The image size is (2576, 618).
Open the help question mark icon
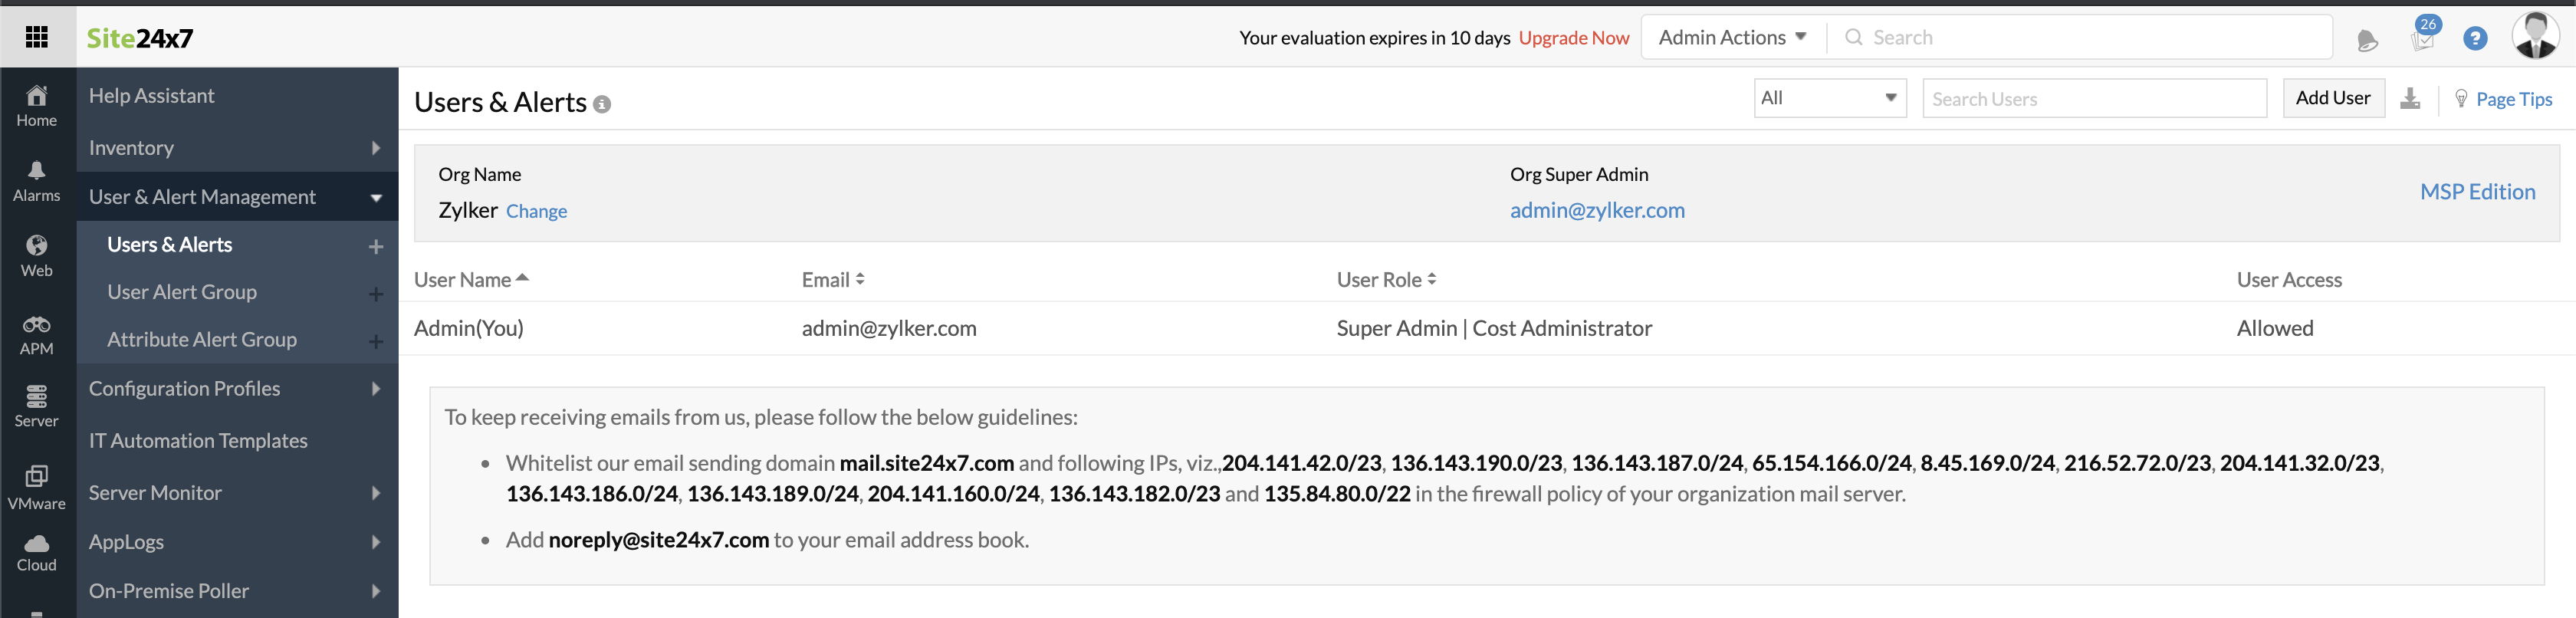[2474, 39]
